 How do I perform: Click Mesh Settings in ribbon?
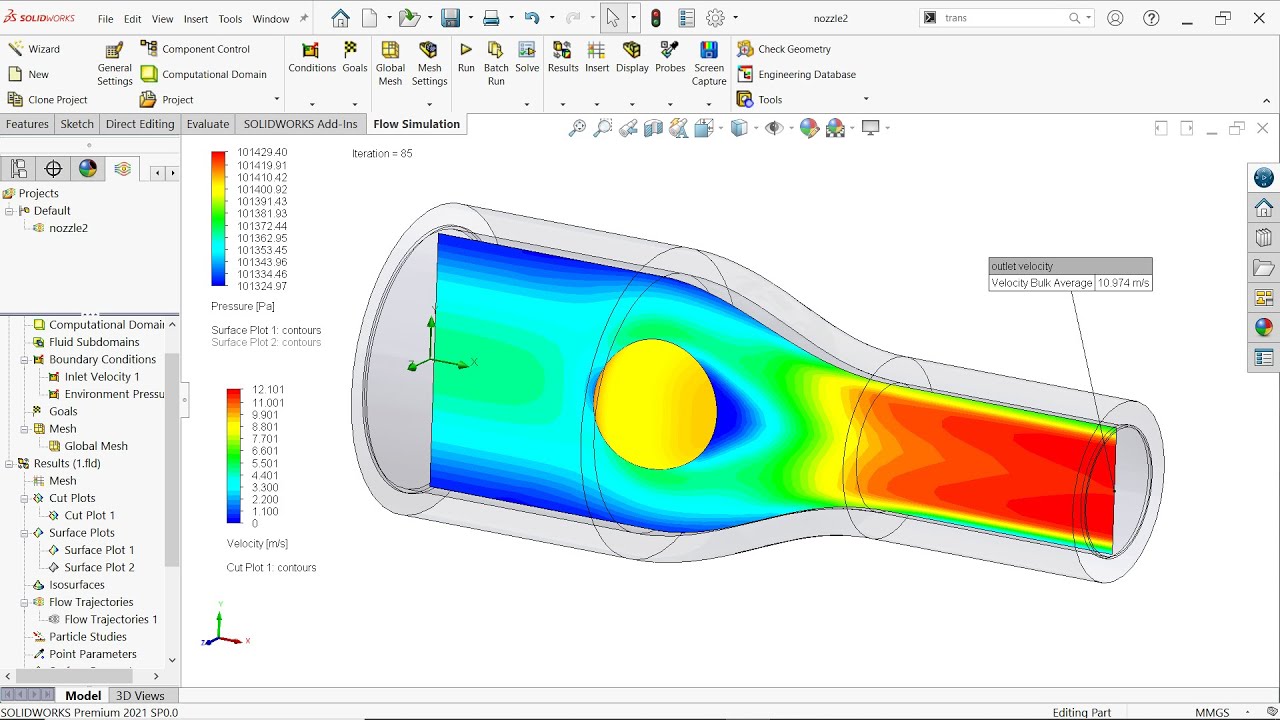(x=429, y=63)
